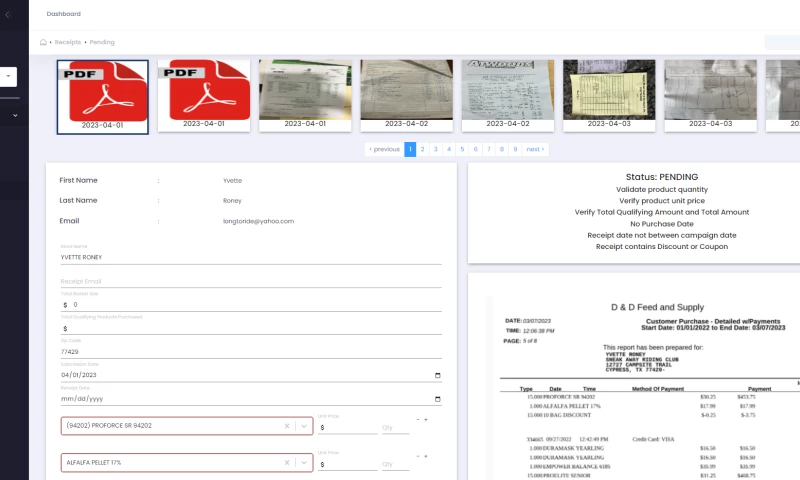800x480 pixels.
Task: Click the minus icon on the ALFALFA PELLET row
Action: (x=417, y=456)
